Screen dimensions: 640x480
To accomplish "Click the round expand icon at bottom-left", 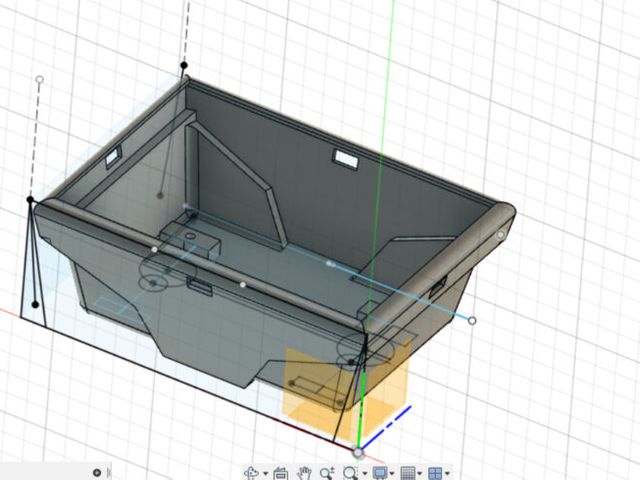I will pos(97,472).
